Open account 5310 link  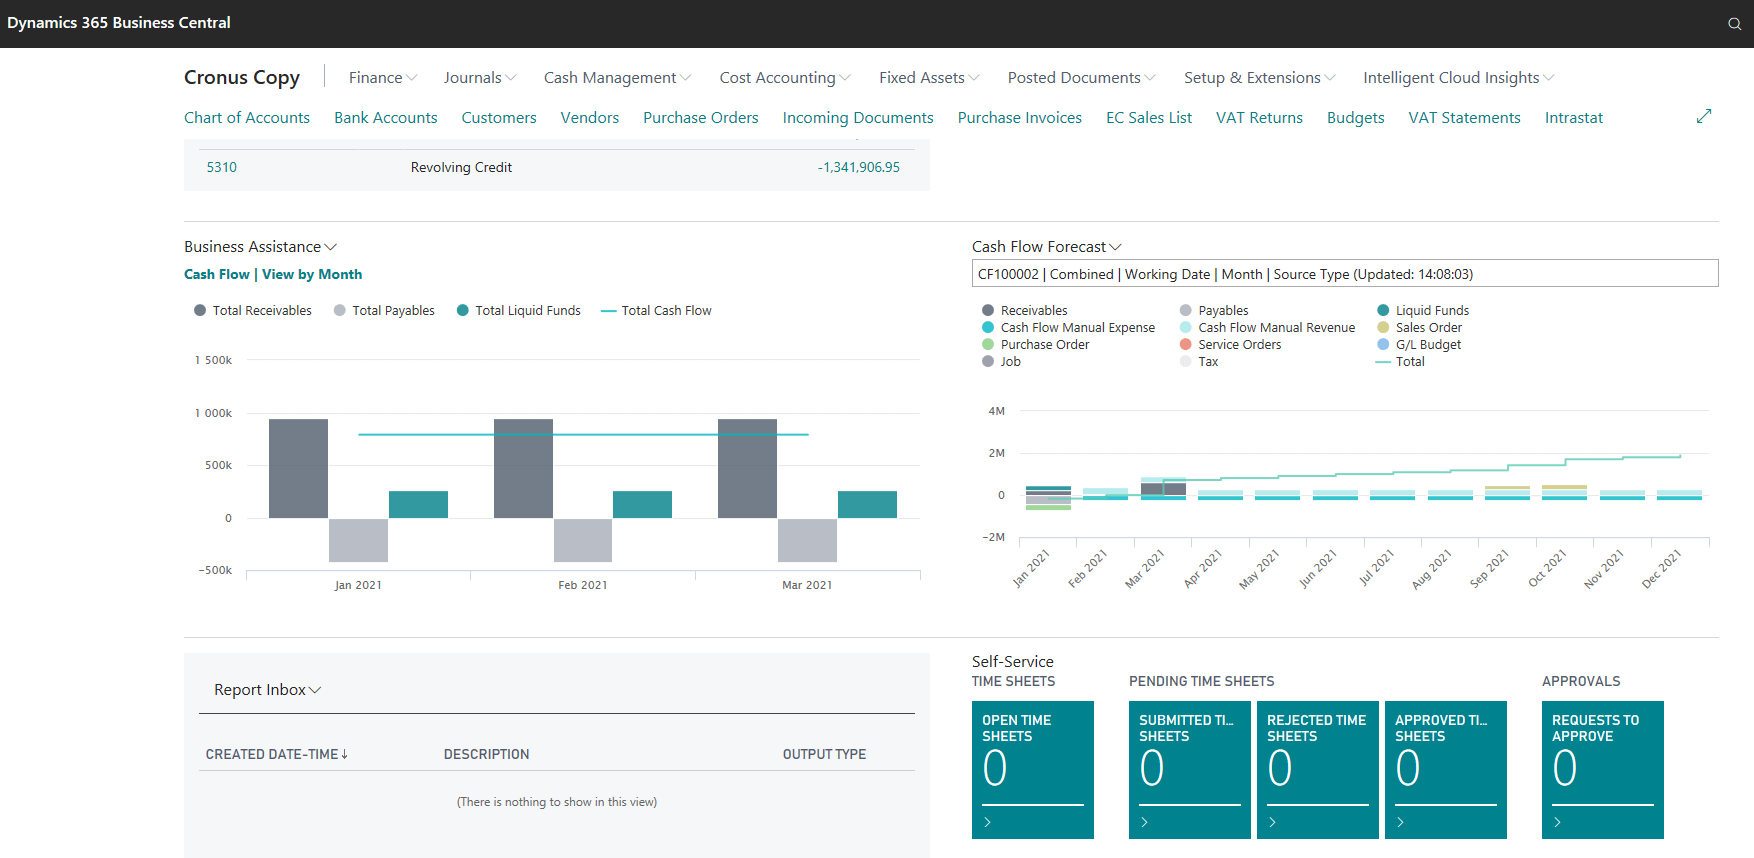tap(222, 167)
